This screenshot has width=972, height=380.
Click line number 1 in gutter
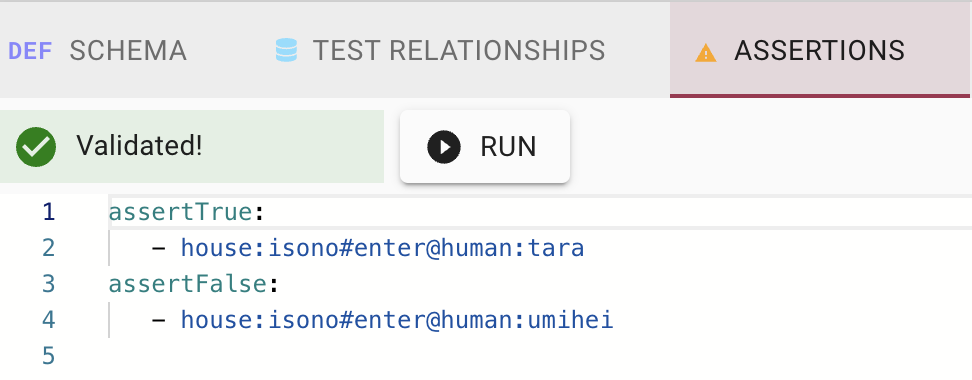click(49, 213)
